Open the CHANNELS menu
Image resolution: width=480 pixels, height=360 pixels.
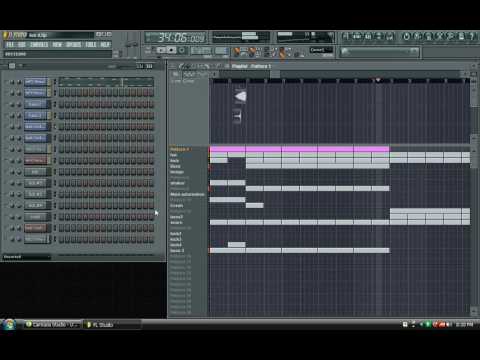(x=39, y=44)
